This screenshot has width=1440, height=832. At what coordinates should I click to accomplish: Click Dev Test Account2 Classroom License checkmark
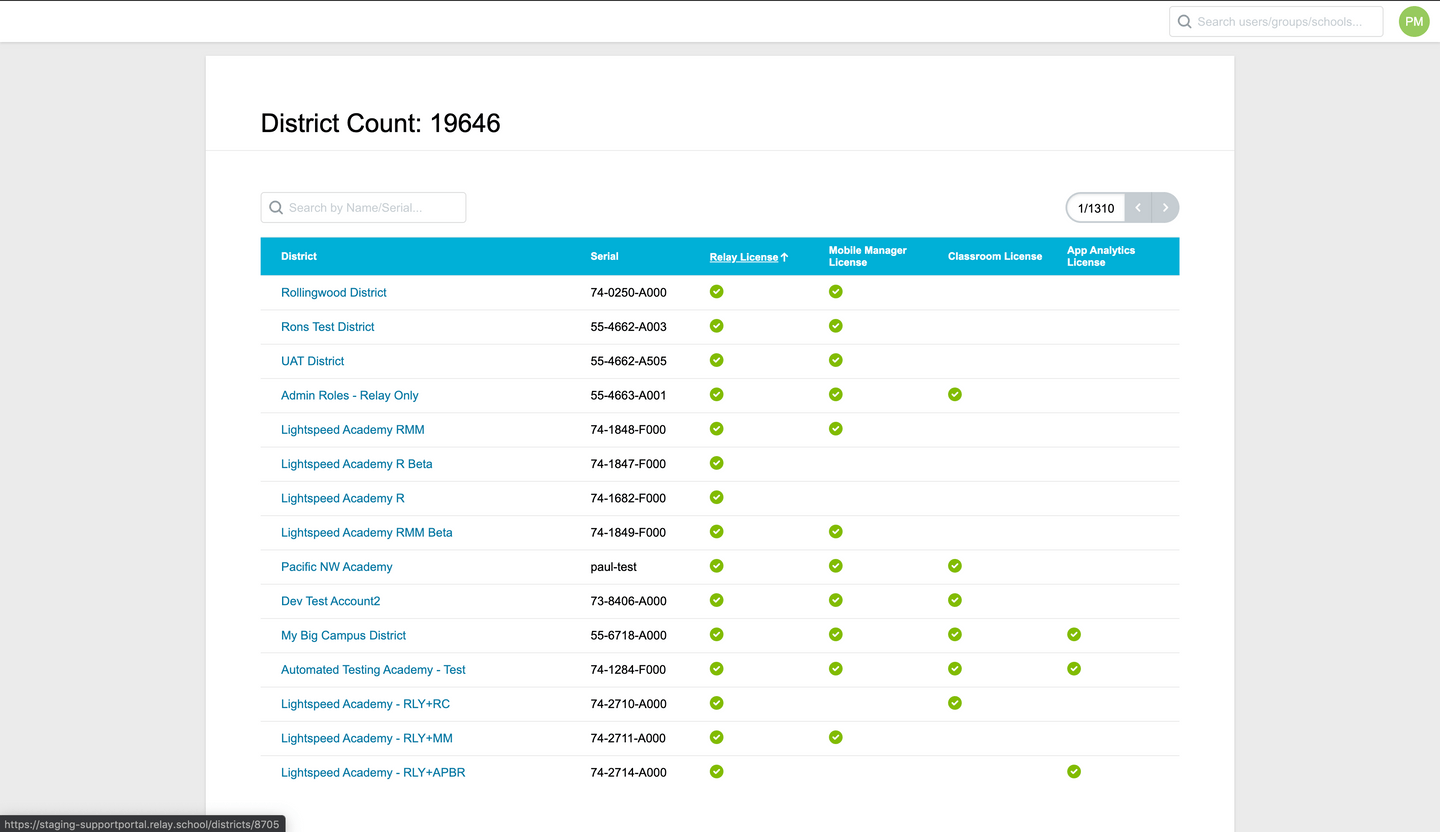(954, 600)
